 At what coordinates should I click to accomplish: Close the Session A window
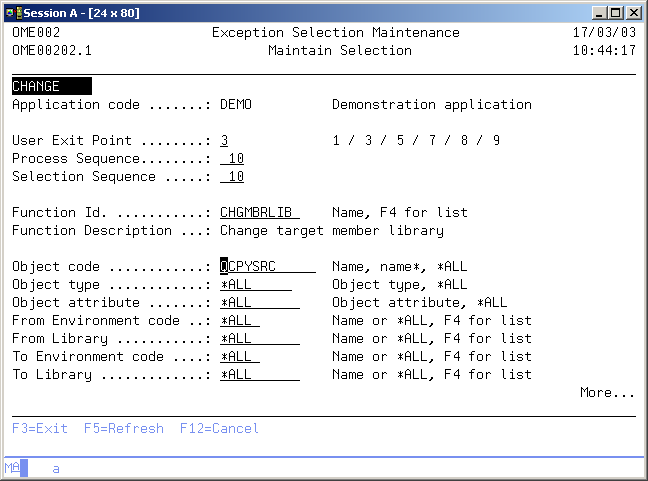pyautogui.click(x=633, y=12)
